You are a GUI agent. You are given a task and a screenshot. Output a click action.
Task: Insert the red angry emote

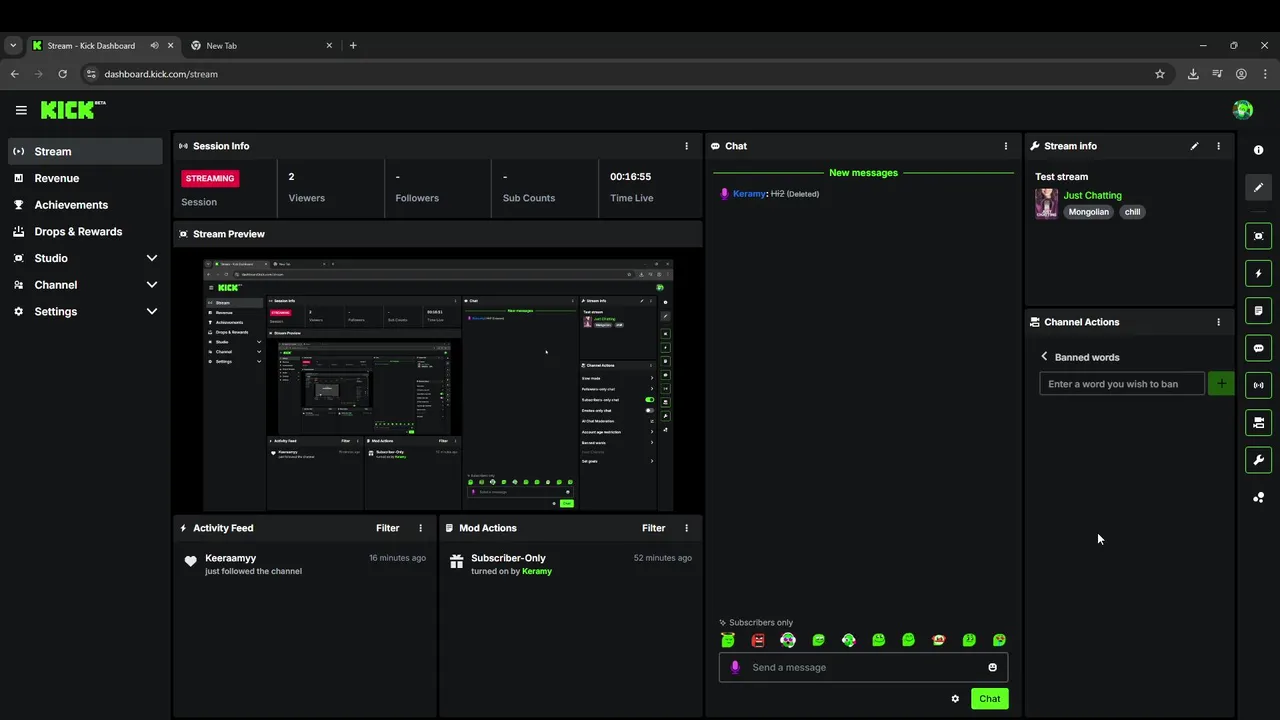coord(758,640)
